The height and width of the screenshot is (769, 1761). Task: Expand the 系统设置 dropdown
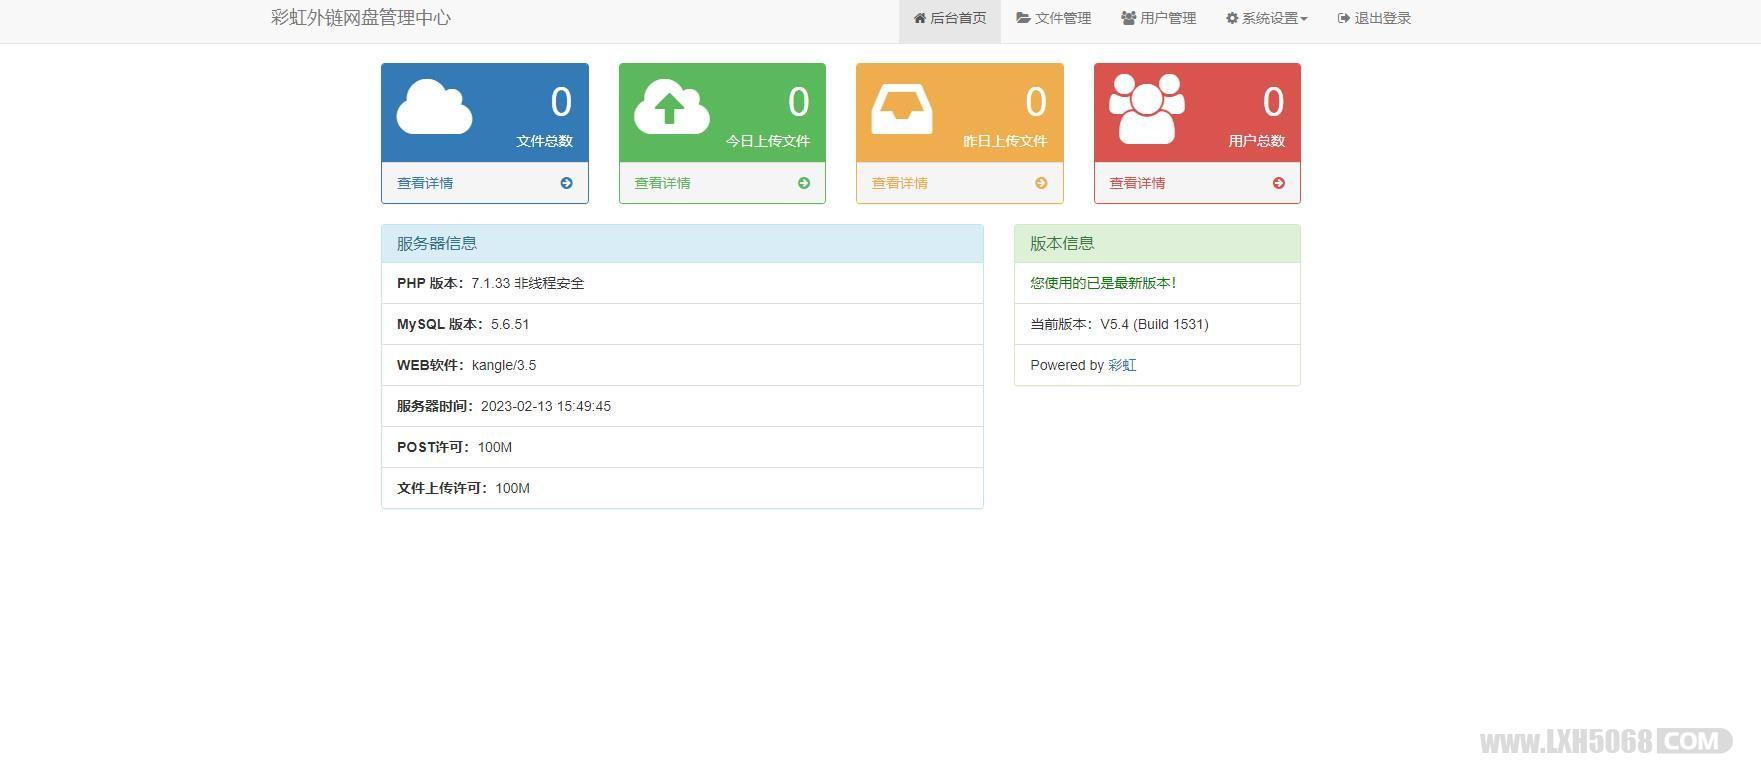coord(1266,18)
